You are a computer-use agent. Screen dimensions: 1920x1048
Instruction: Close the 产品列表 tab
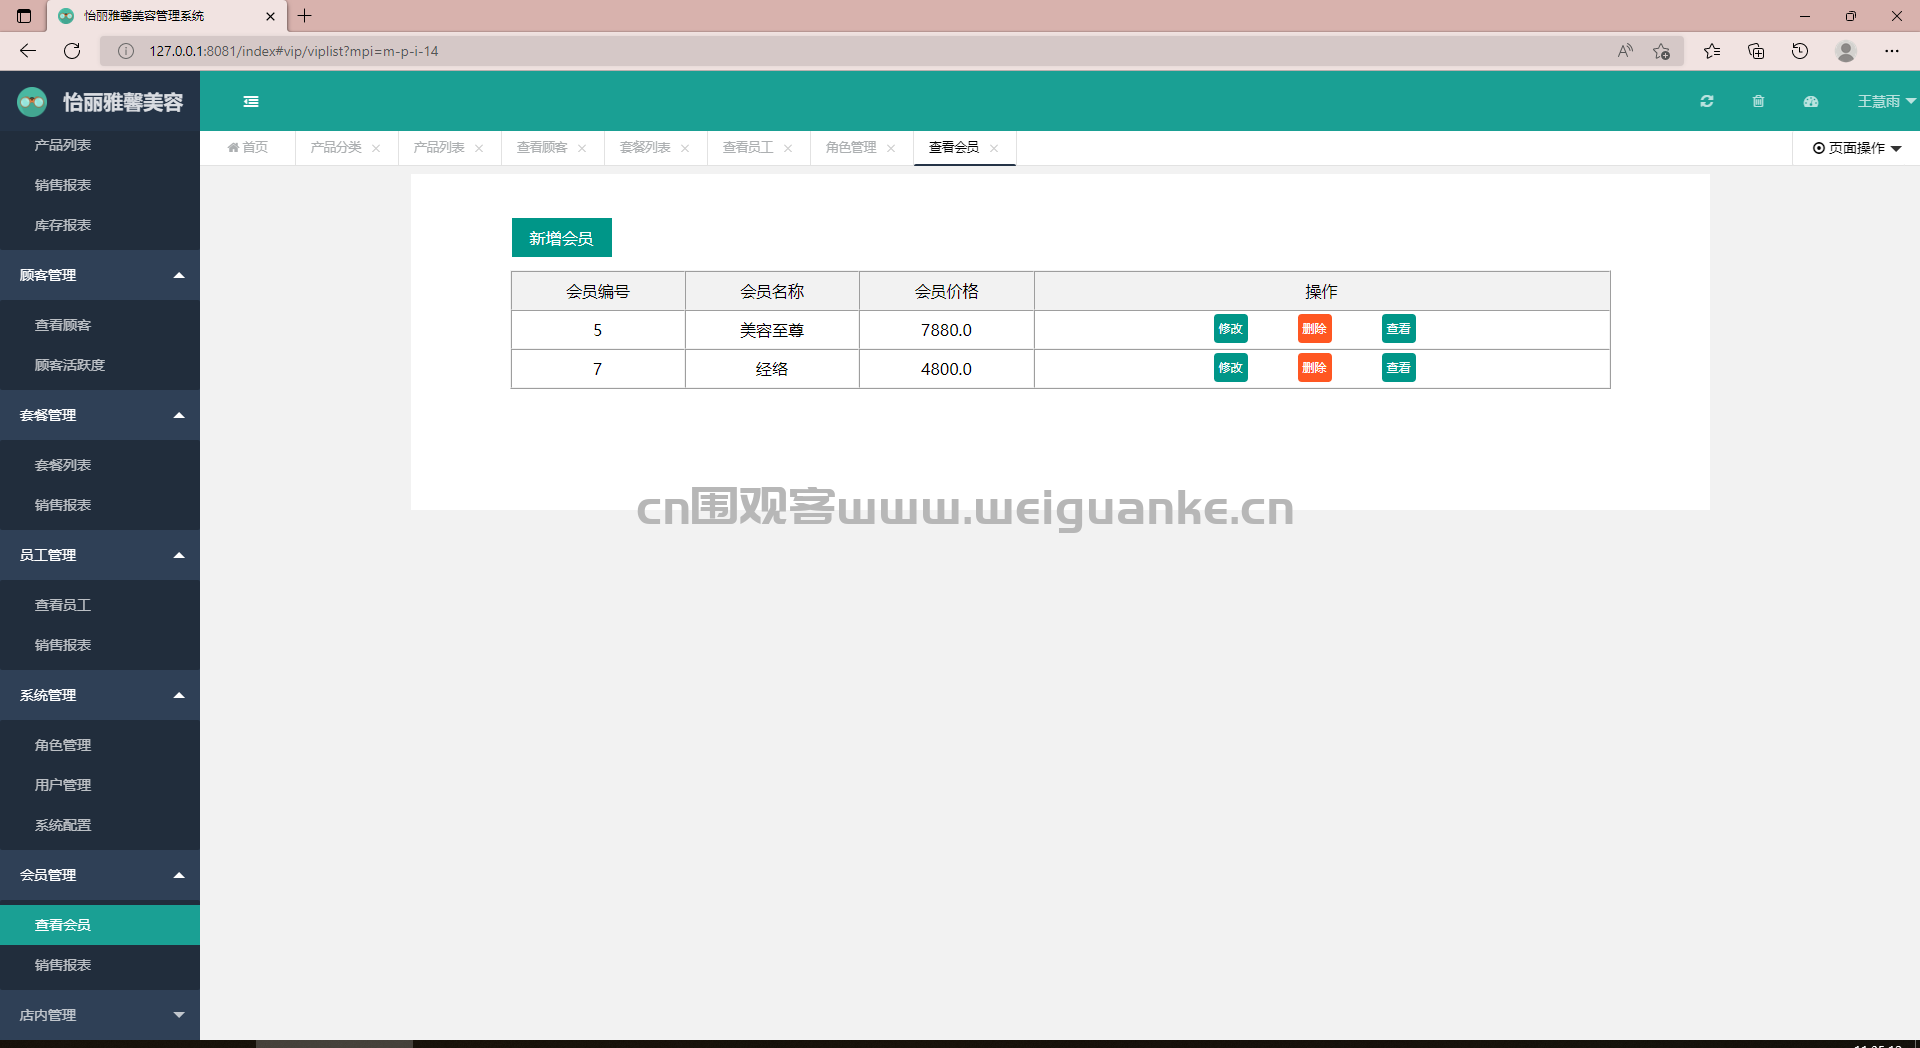[x=479, y=148]
